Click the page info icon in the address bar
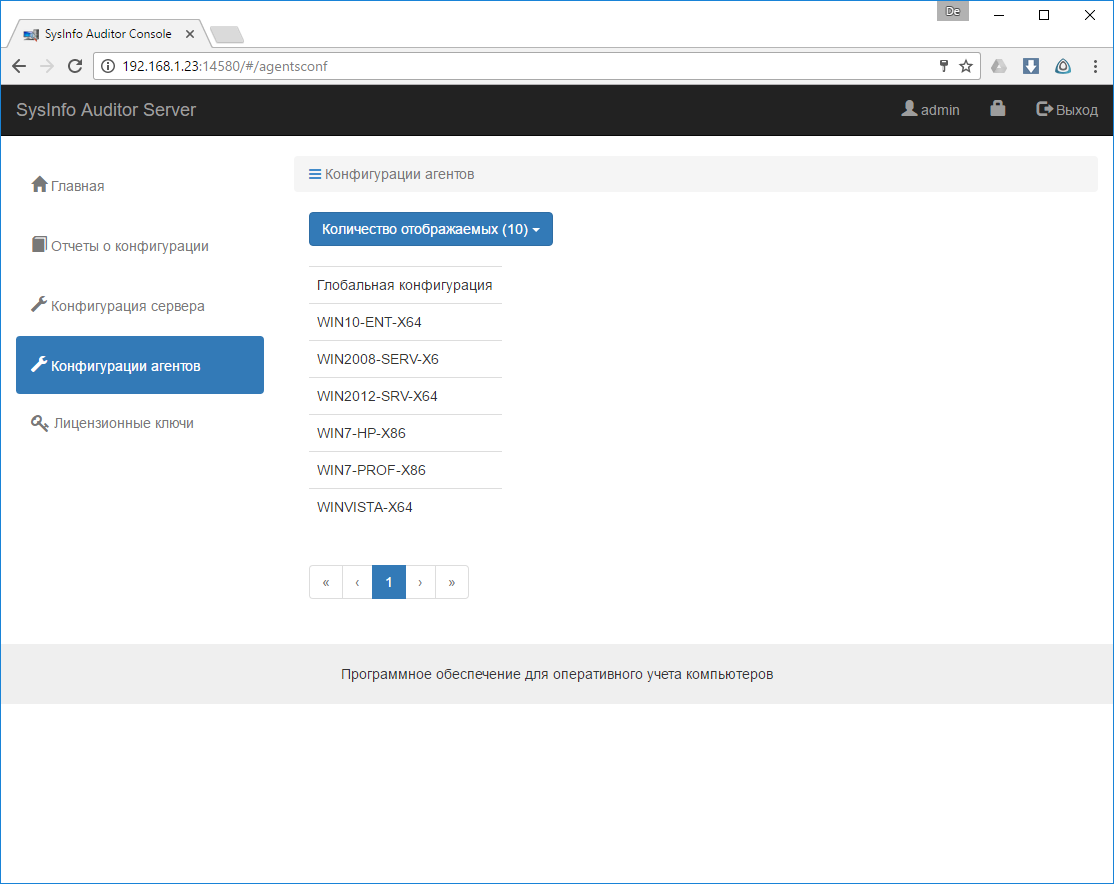Viewport: 1114px width, 884px height. [106, 66]
